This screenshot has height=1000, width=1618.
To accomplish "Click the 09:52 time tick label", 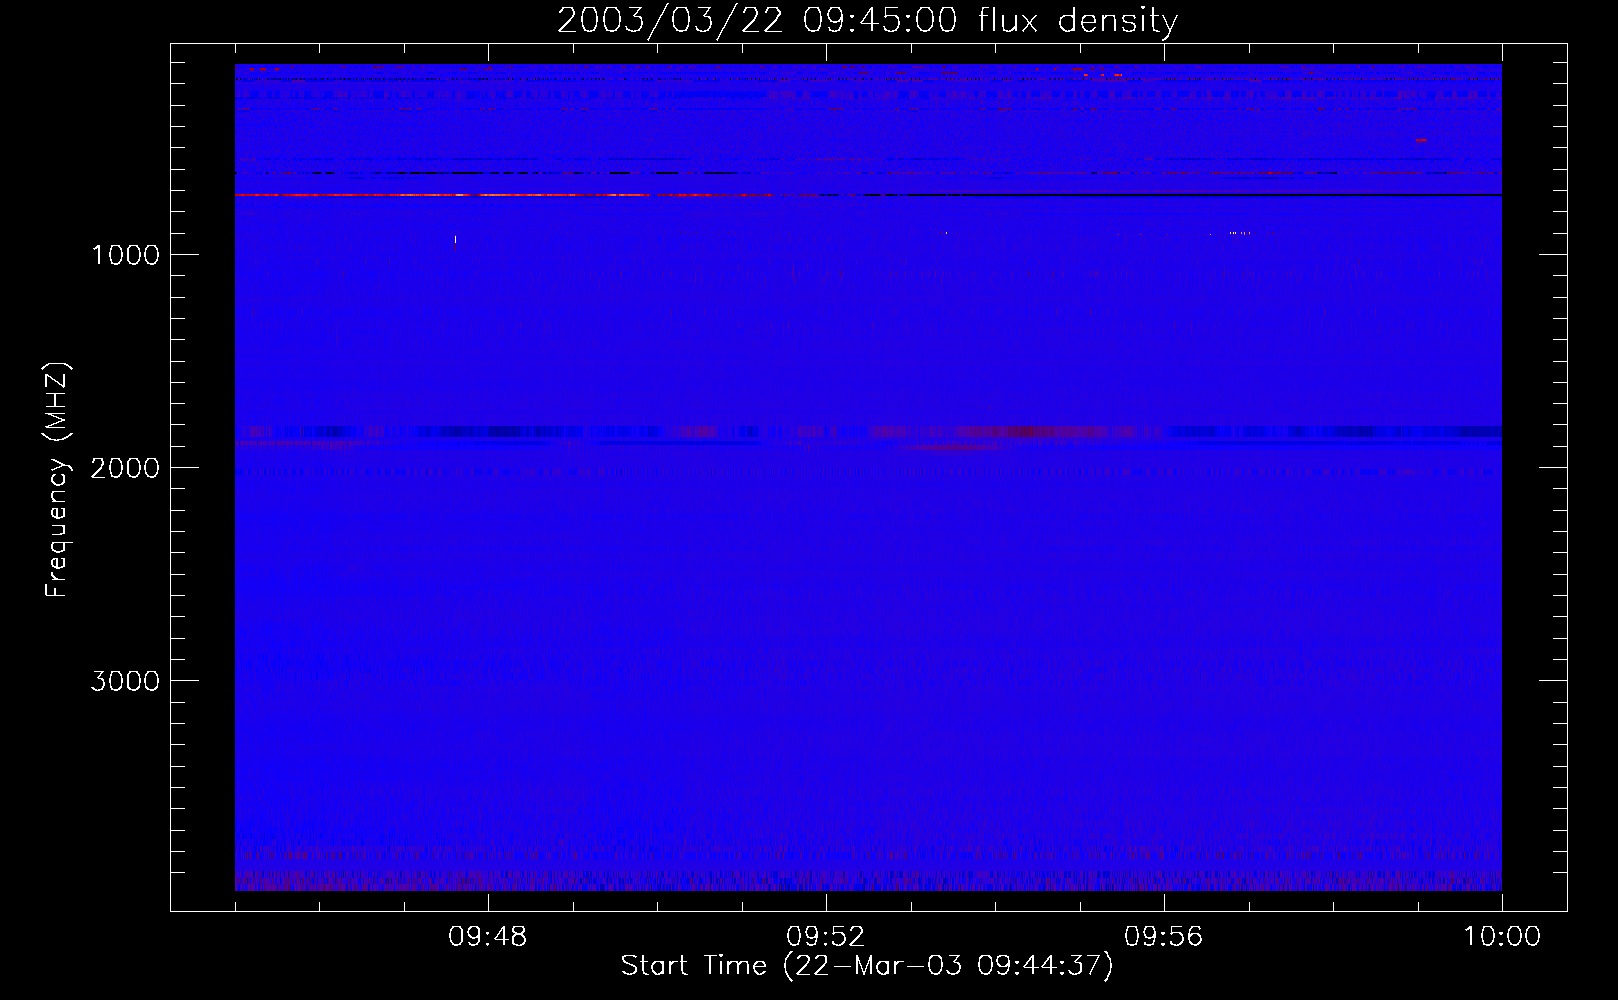I will [826, 937].
